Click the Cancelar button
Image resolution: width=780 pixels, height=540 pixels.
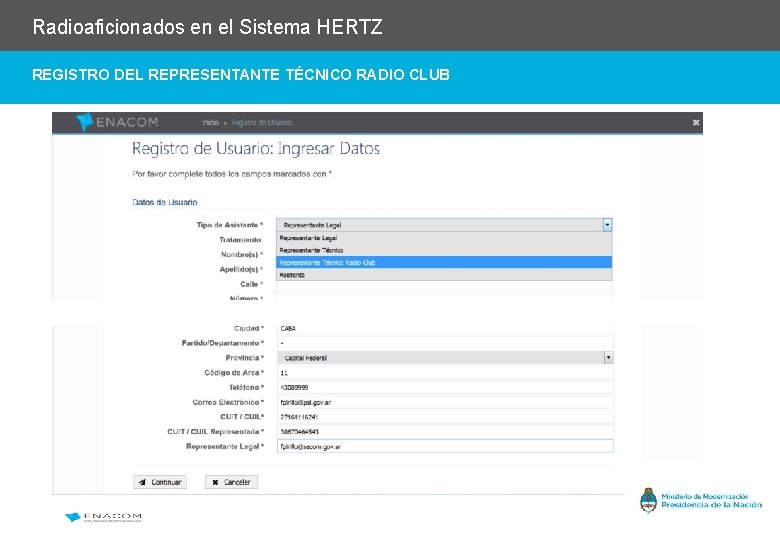(231, 482)
